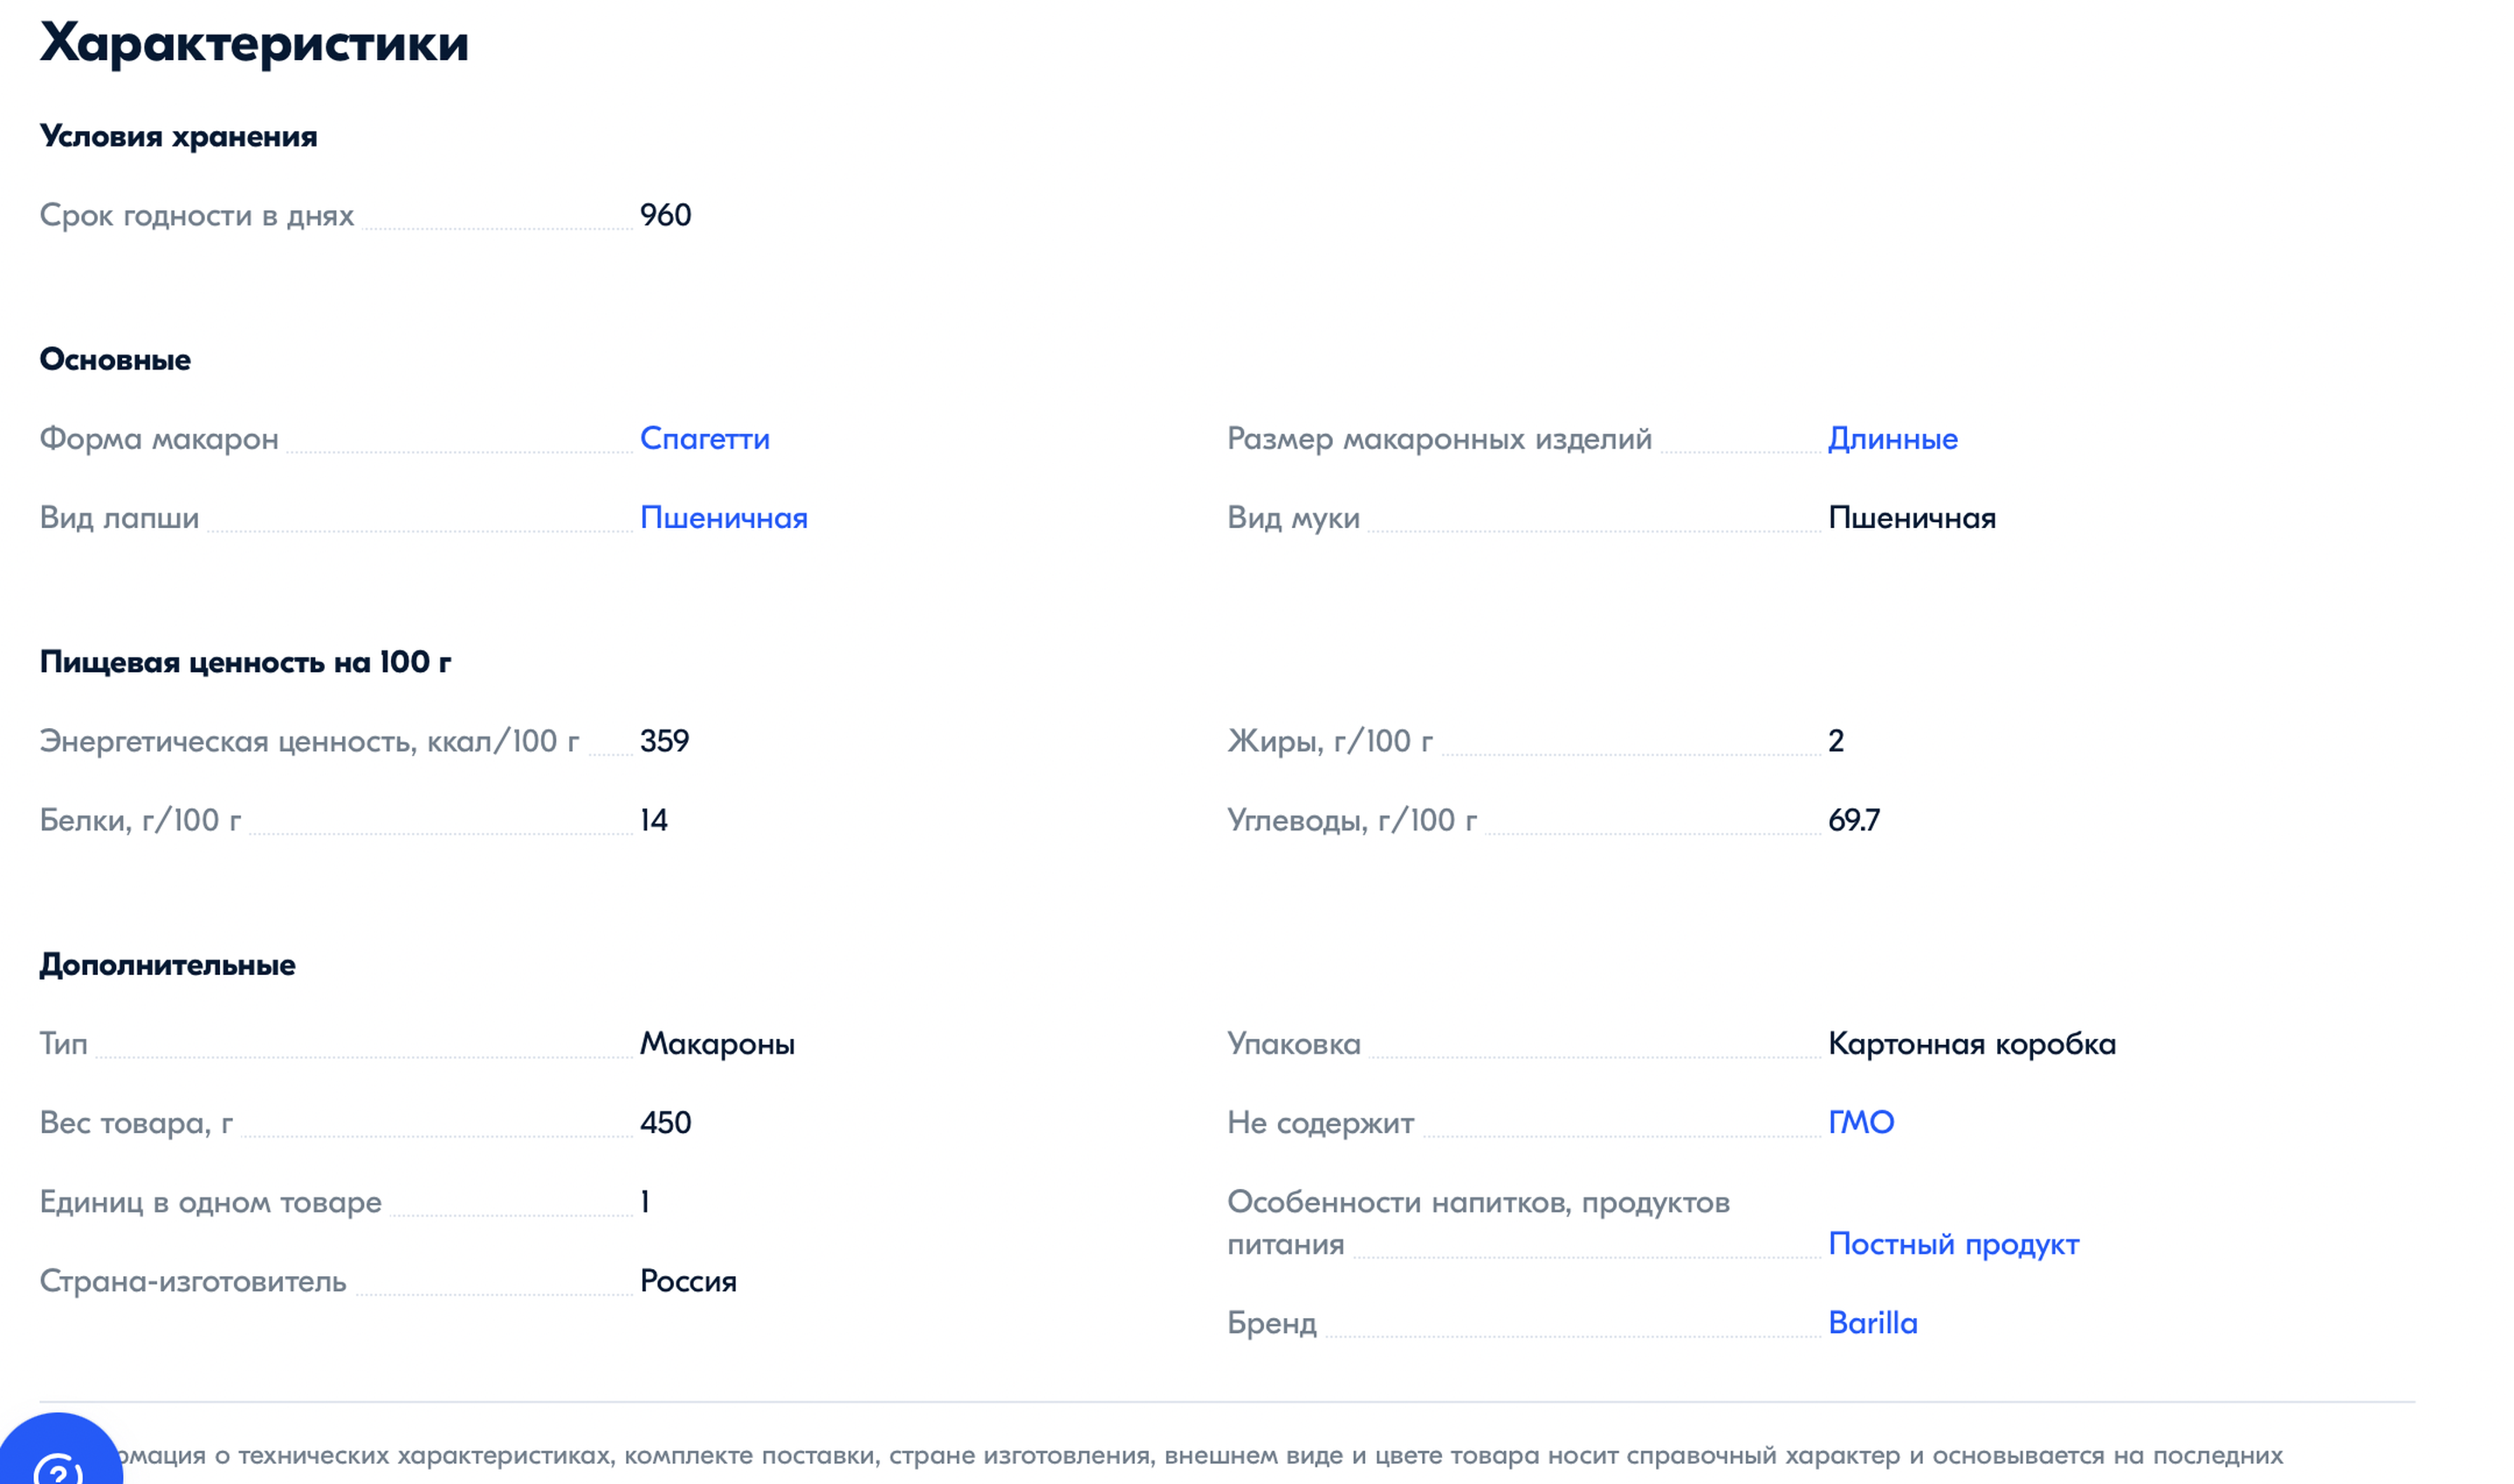Click the disclaimer text at the page bottom
This screenshot has width=2514, height=1484.
point(1200,1455)
